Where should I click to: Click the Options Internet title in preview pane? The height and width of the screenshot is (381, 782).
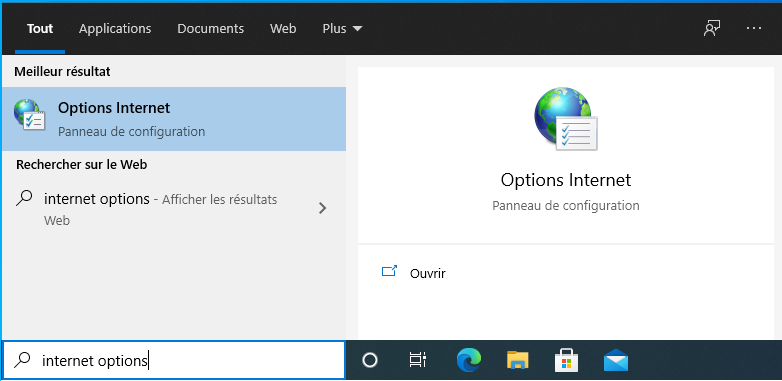click(566, 180)
